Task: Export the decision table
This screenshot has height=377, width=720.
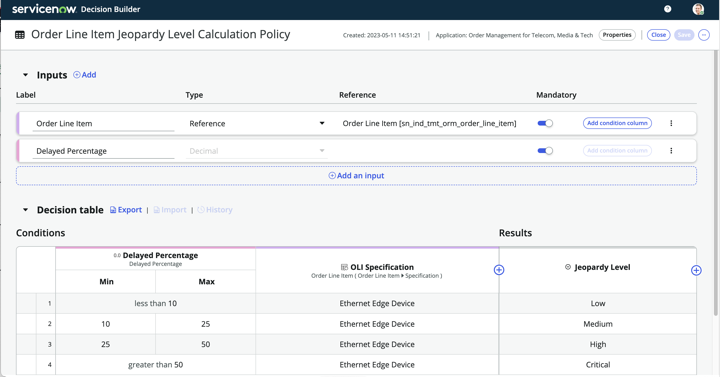Action: pos(126,210)
